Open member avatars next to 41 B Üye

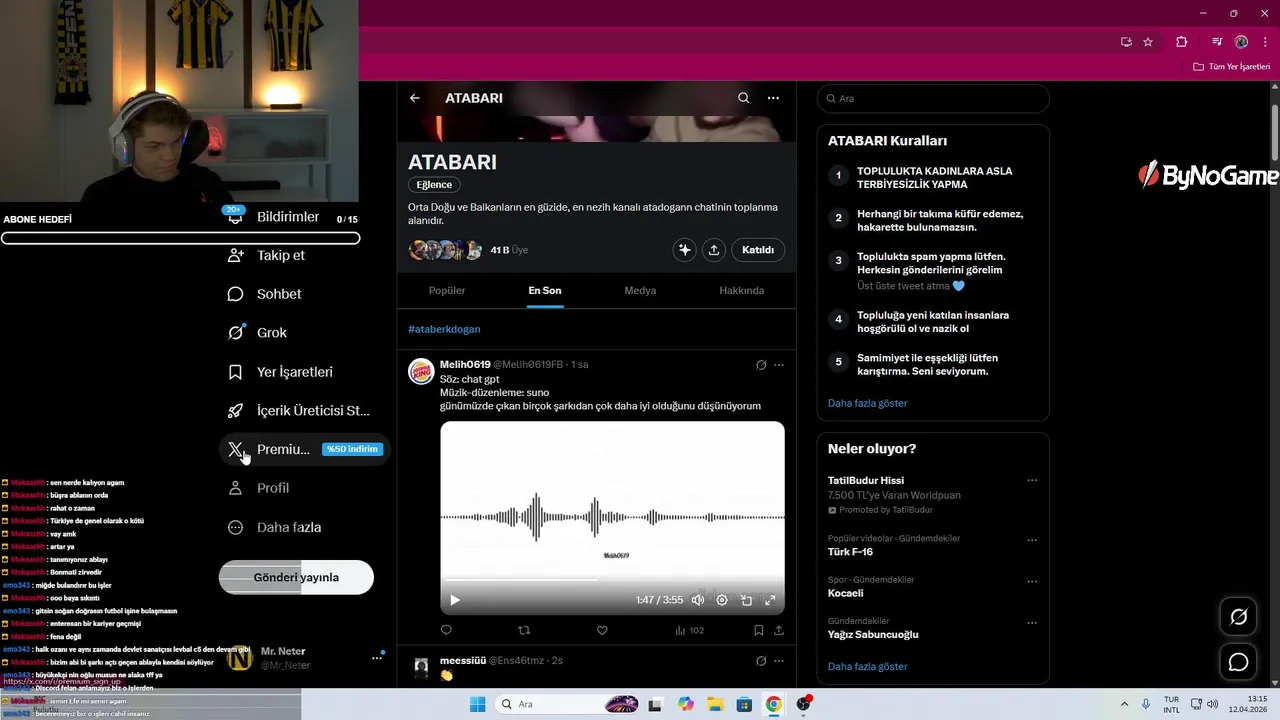tap(446, 250)
